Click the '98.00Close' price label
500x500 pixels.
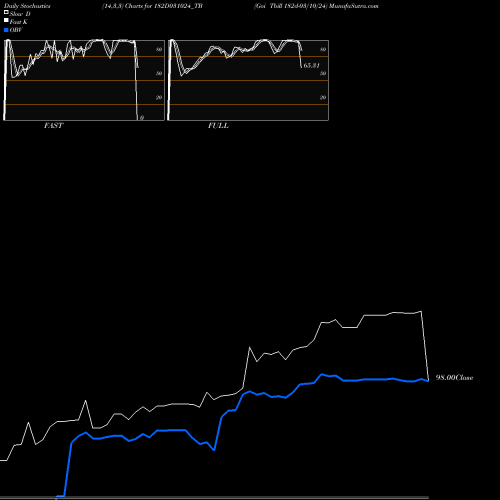(454, 378)
